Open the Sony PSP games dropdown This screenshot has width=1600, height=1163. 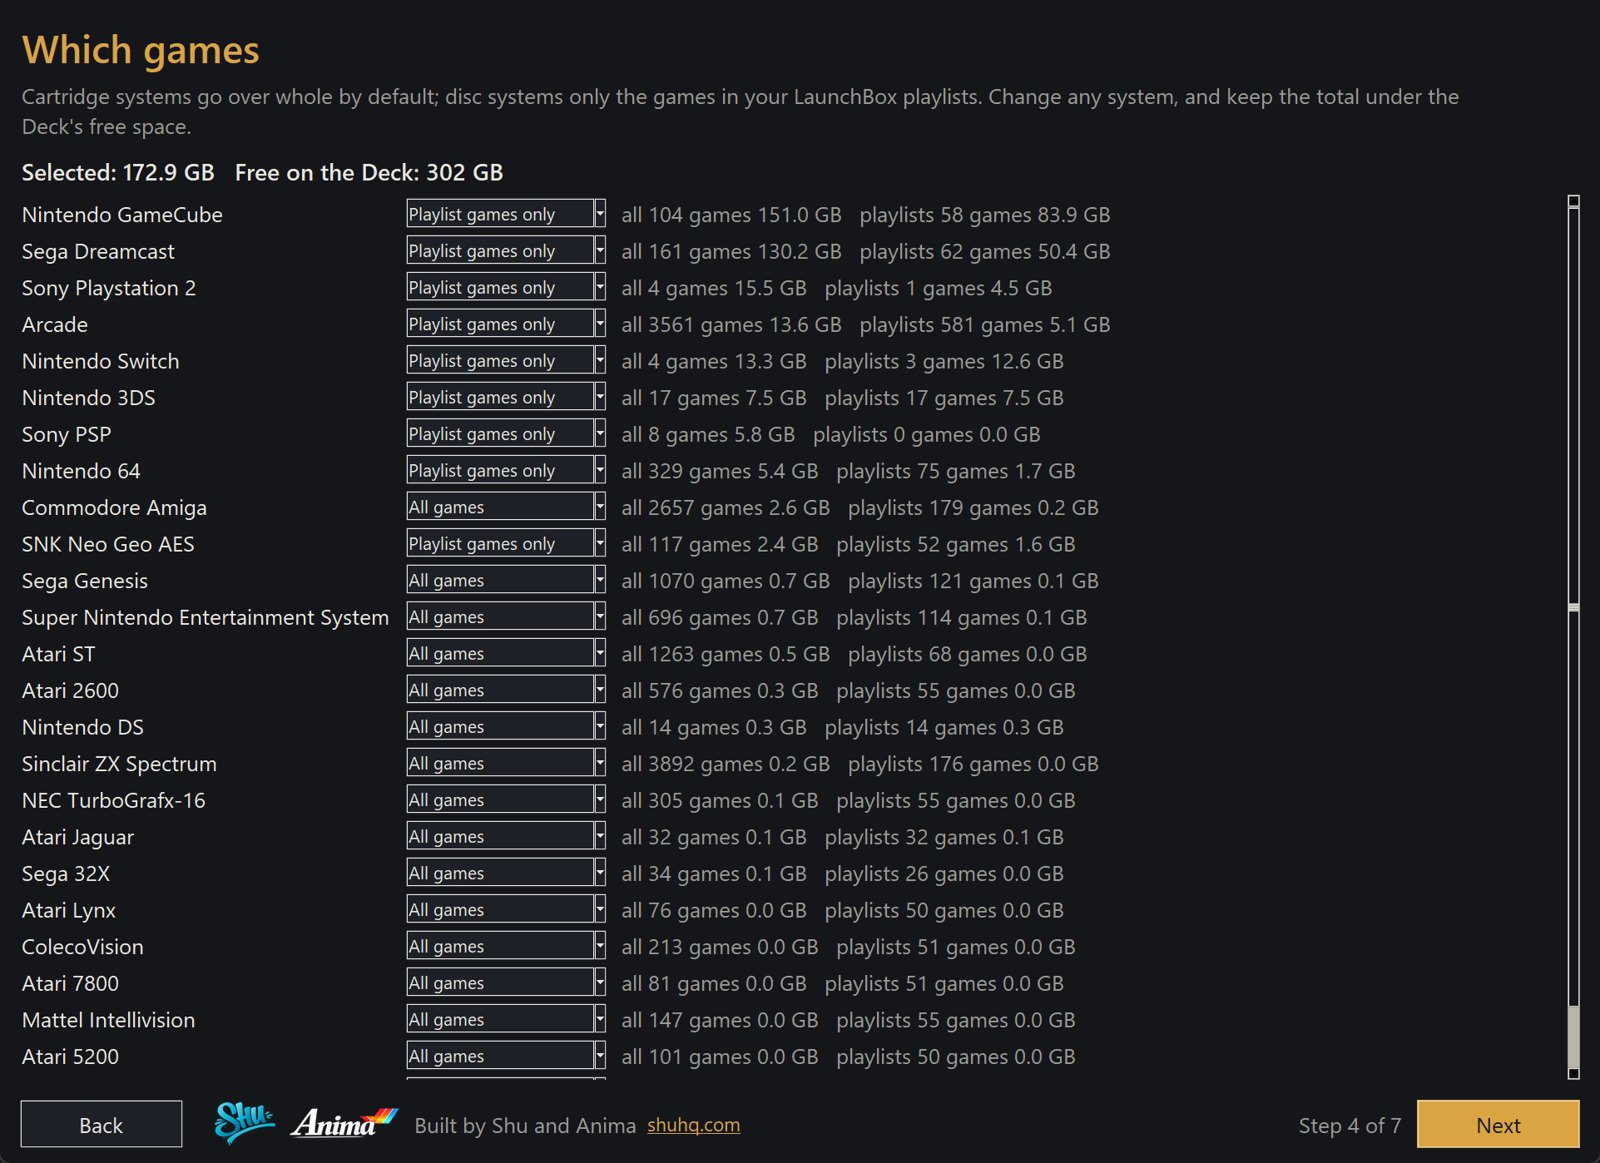click(506, 434)
